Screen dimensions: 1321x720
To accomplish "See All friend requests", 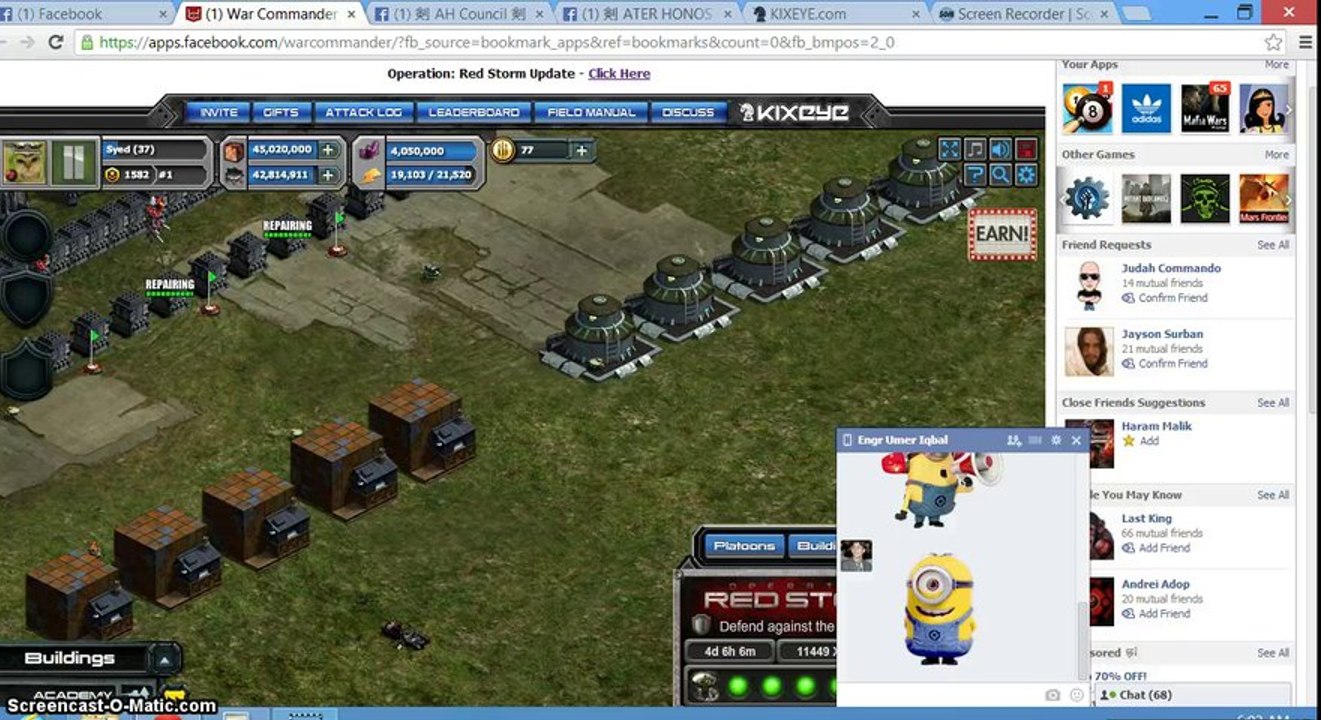I will (x=1273, y=245).
